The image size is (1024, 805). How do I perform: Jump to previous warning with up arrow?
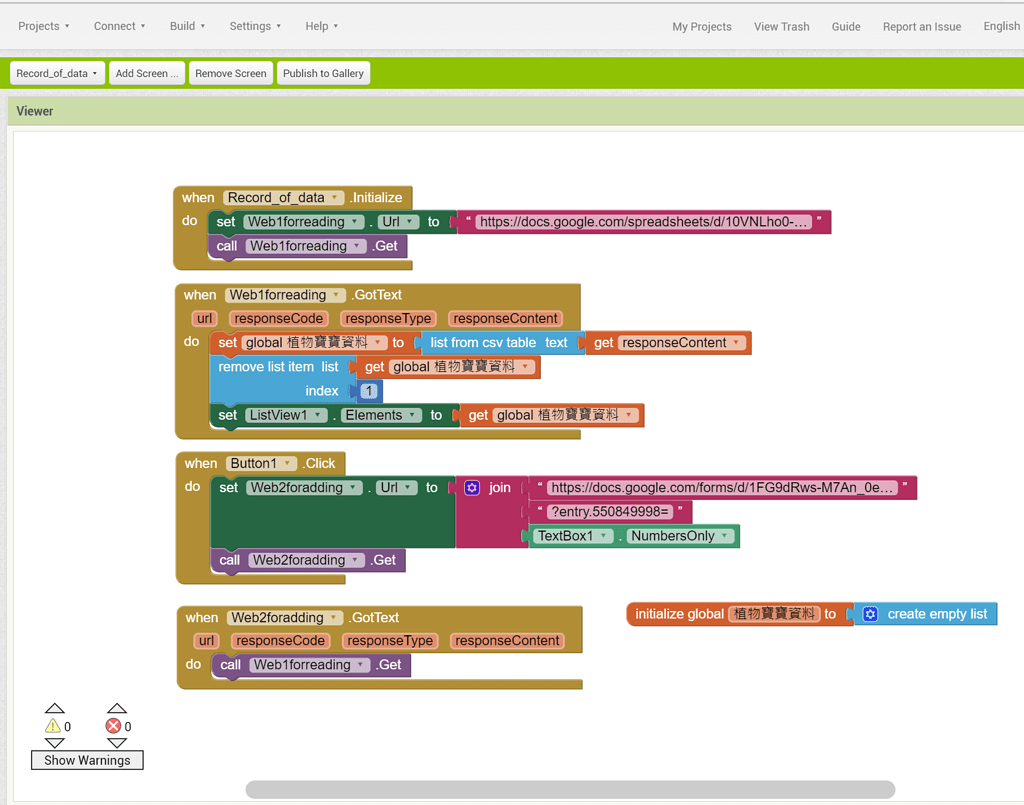pyautogui.click(x=54, y=709)
